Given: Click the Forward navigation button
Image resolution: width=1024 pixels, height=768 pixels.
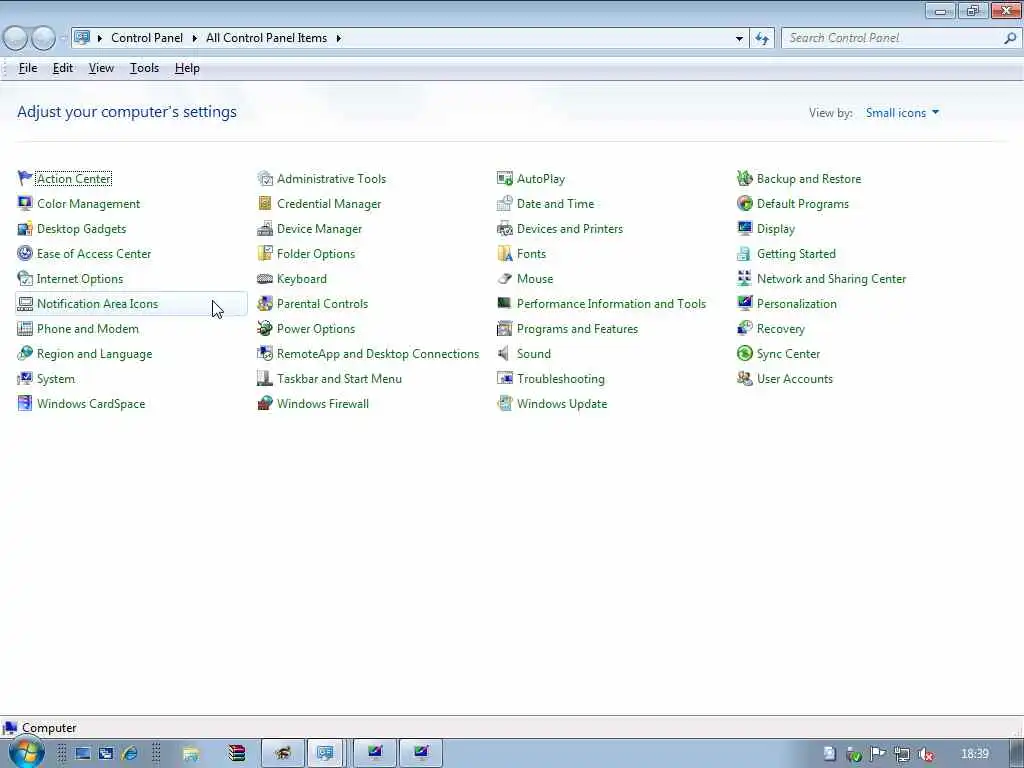Looking at the screenshot, I should pyautogui.click(x=43, y=39).
